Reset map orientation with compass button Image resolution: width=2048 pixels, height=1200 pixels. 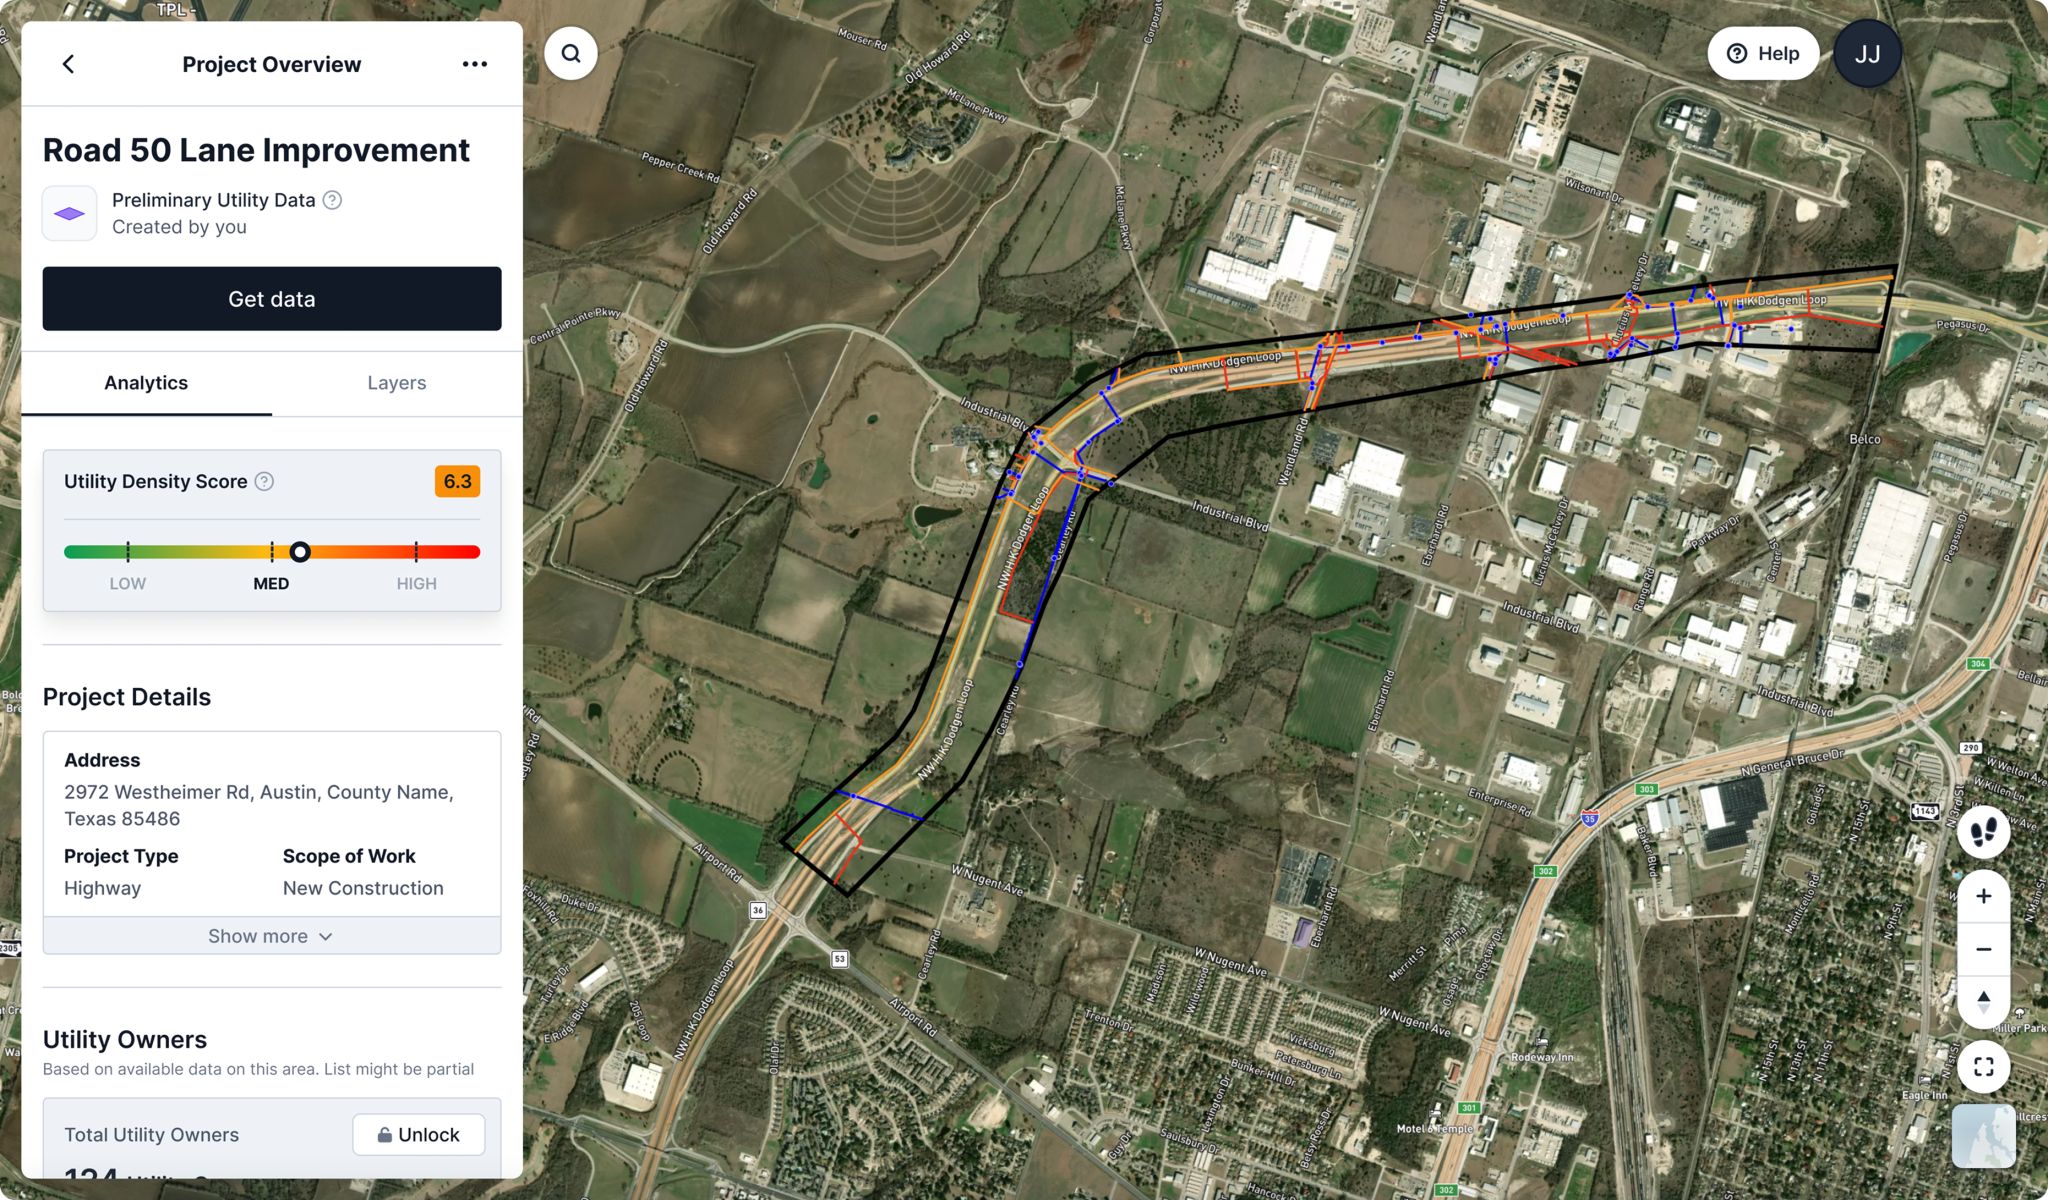(x=1984, y=1001)
